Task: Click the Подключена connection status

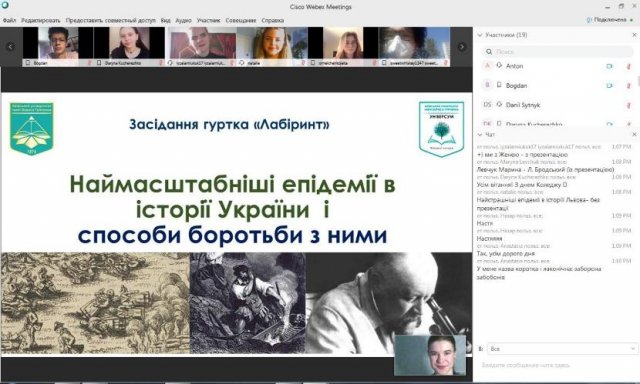Action: (x=609, y=20)
